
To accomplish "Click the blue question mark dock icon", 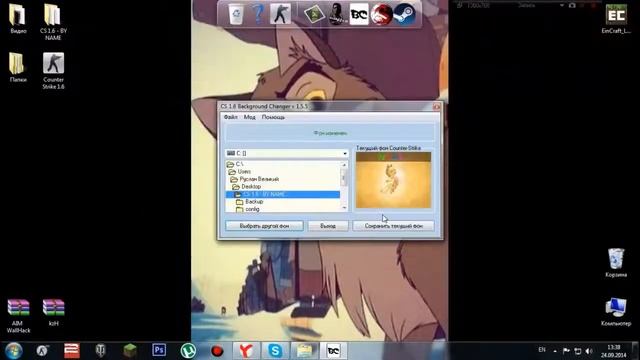I will pos(258,13).
